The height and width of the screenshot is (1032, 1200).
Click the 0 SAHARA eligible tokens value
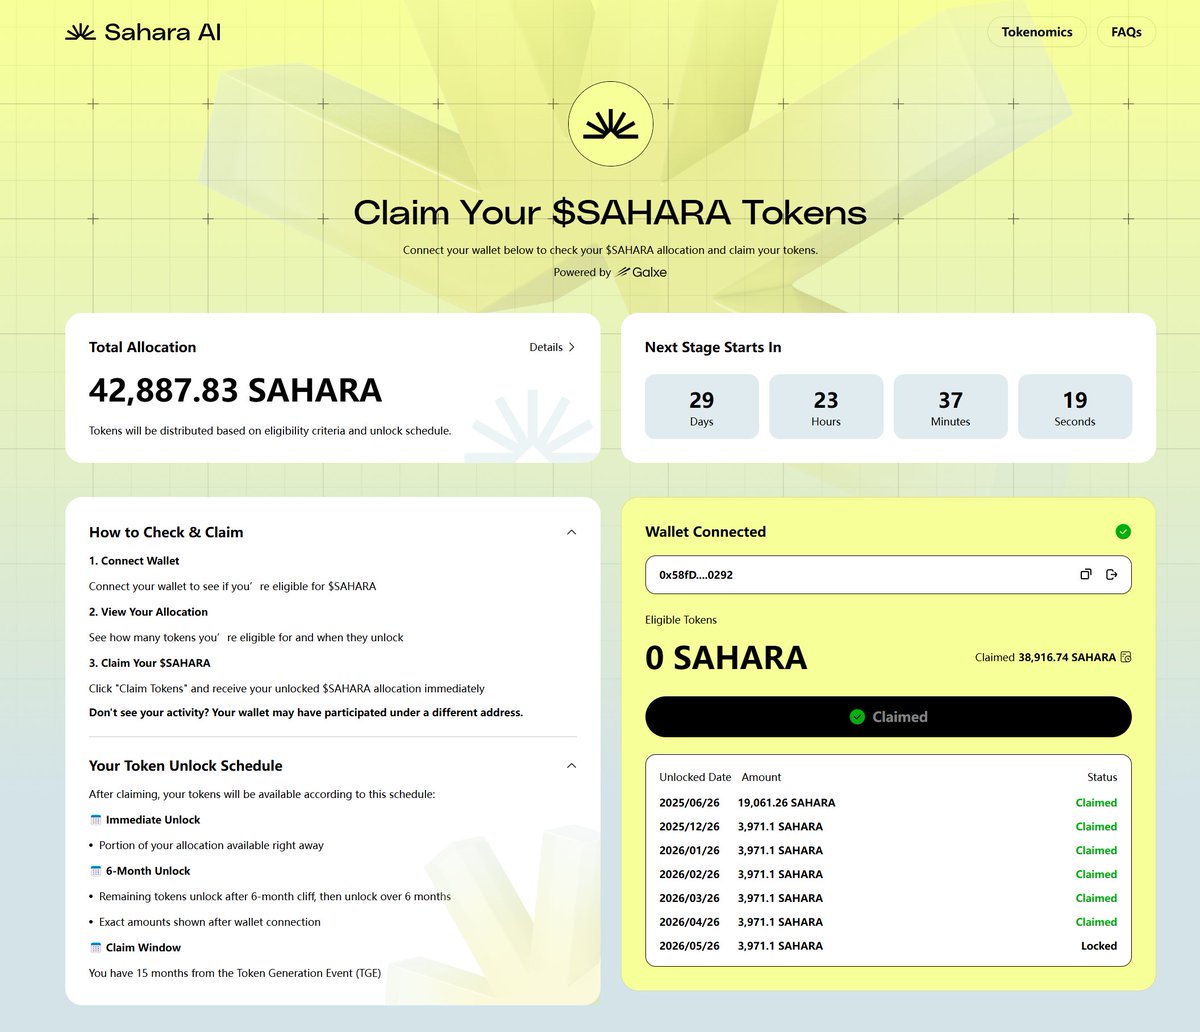[726, 658]
